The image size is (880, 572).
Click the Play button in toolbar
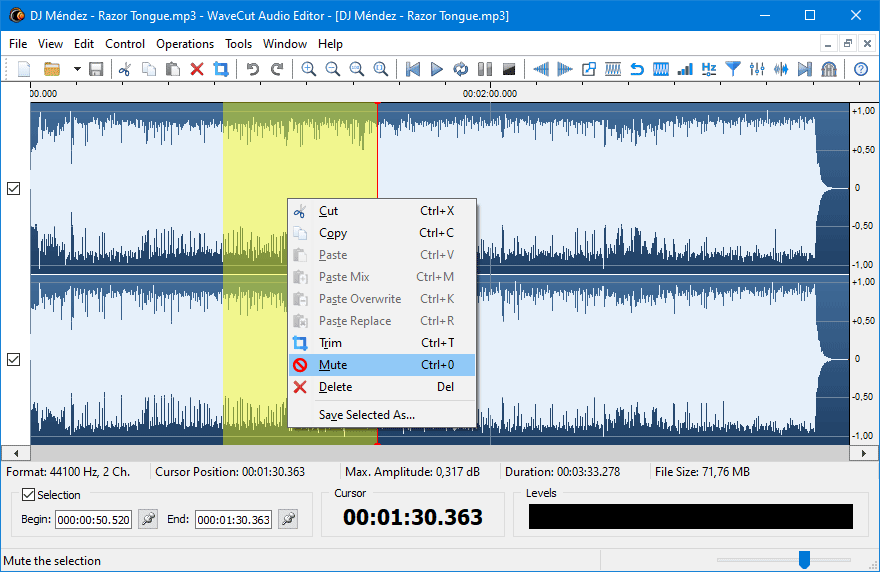[x=437, y=69]
